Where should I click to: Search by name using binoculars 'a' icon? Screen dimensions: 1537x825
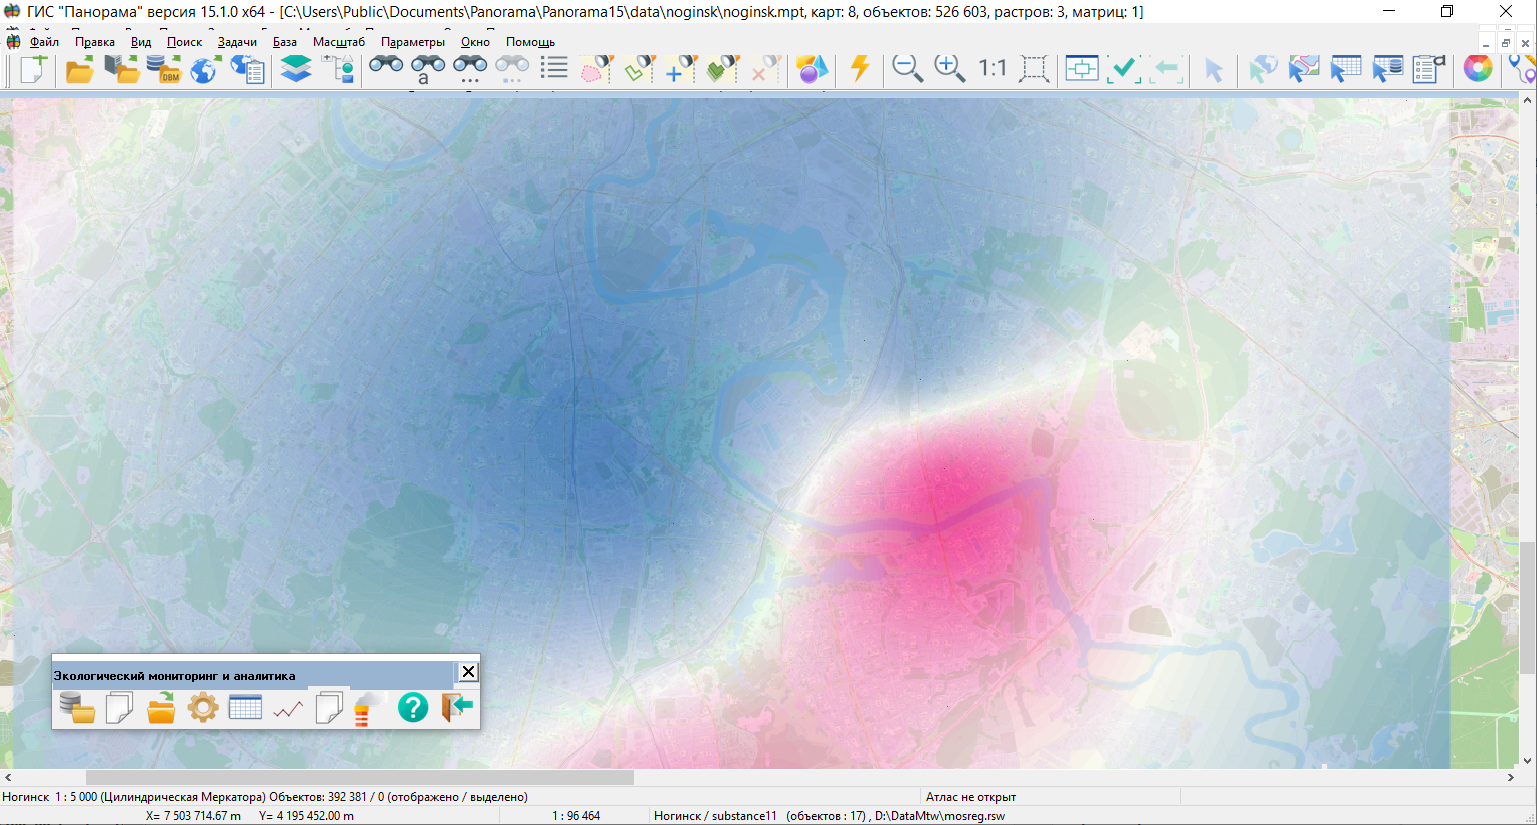coord(428,69)
